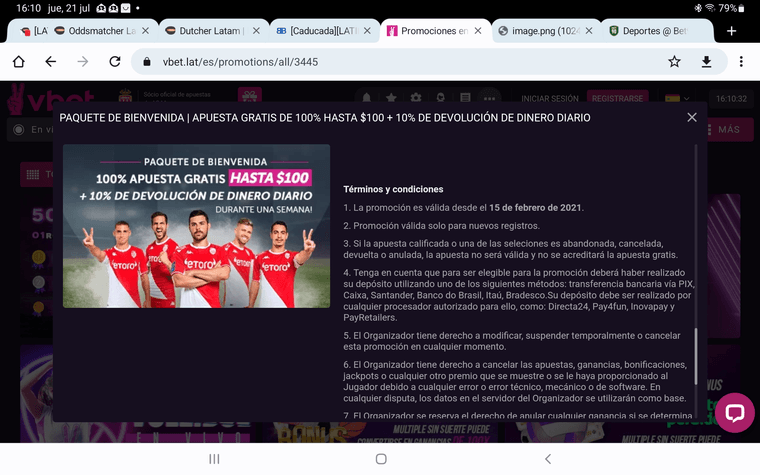Close the Oddsmatcher tab
760x475 pixels.
click(x=145, y=31)
